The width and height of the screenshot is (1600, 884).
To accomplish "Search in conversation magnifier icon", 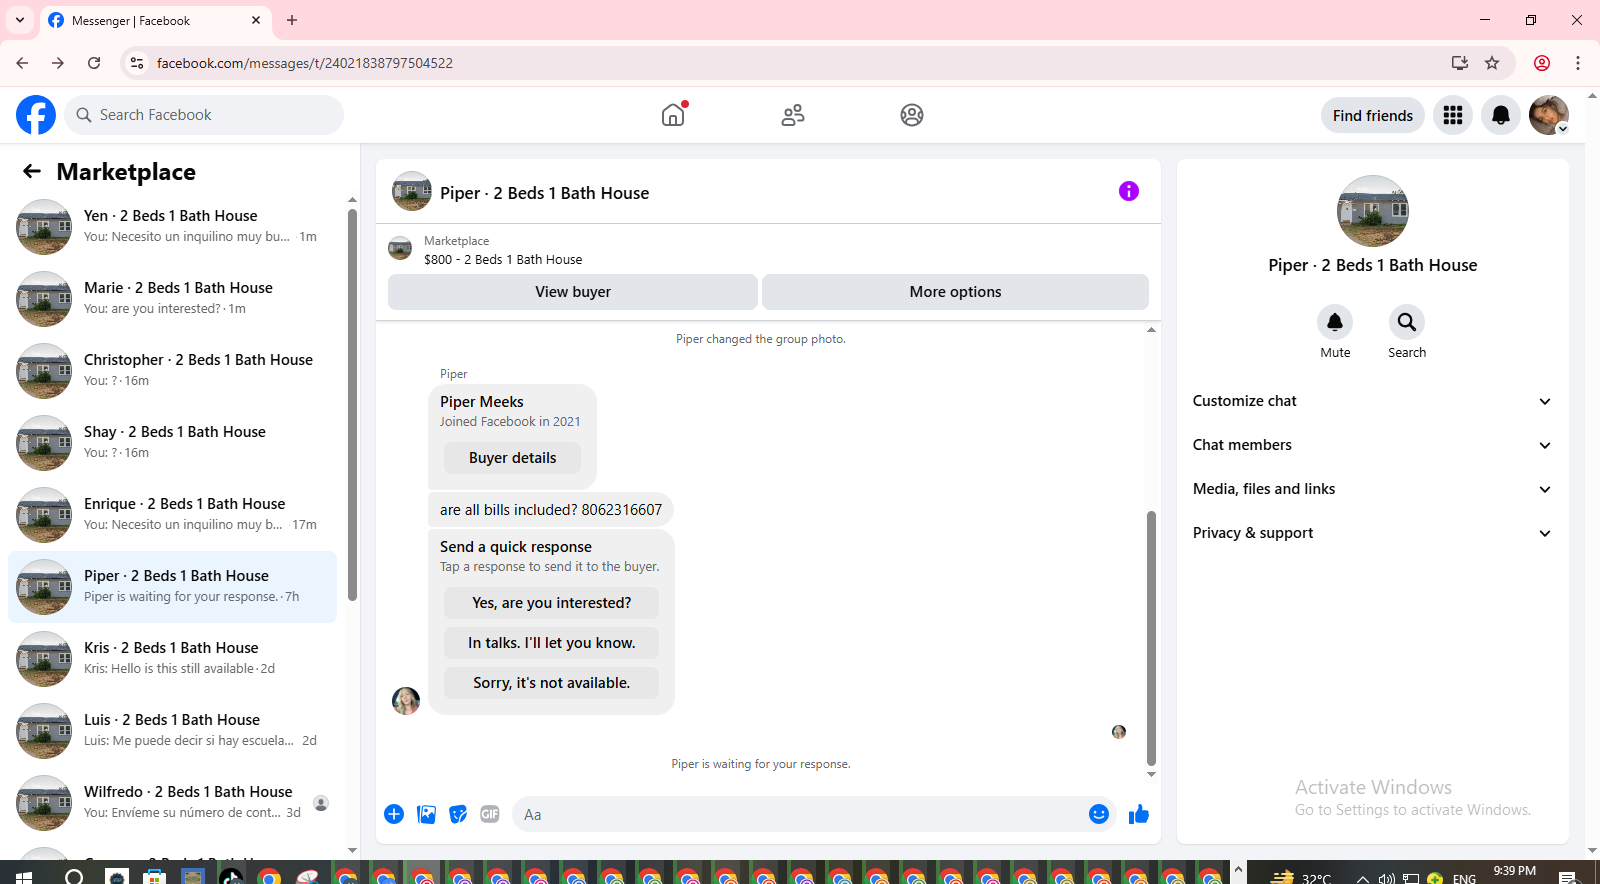I will tap(1407, 322).
